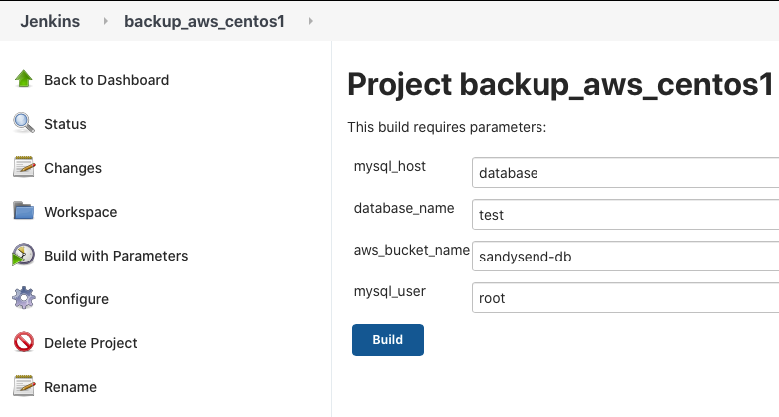Click the Build with Parameters clock icon
This screenshot has height=417, width=779.
(x=23, y=255)
